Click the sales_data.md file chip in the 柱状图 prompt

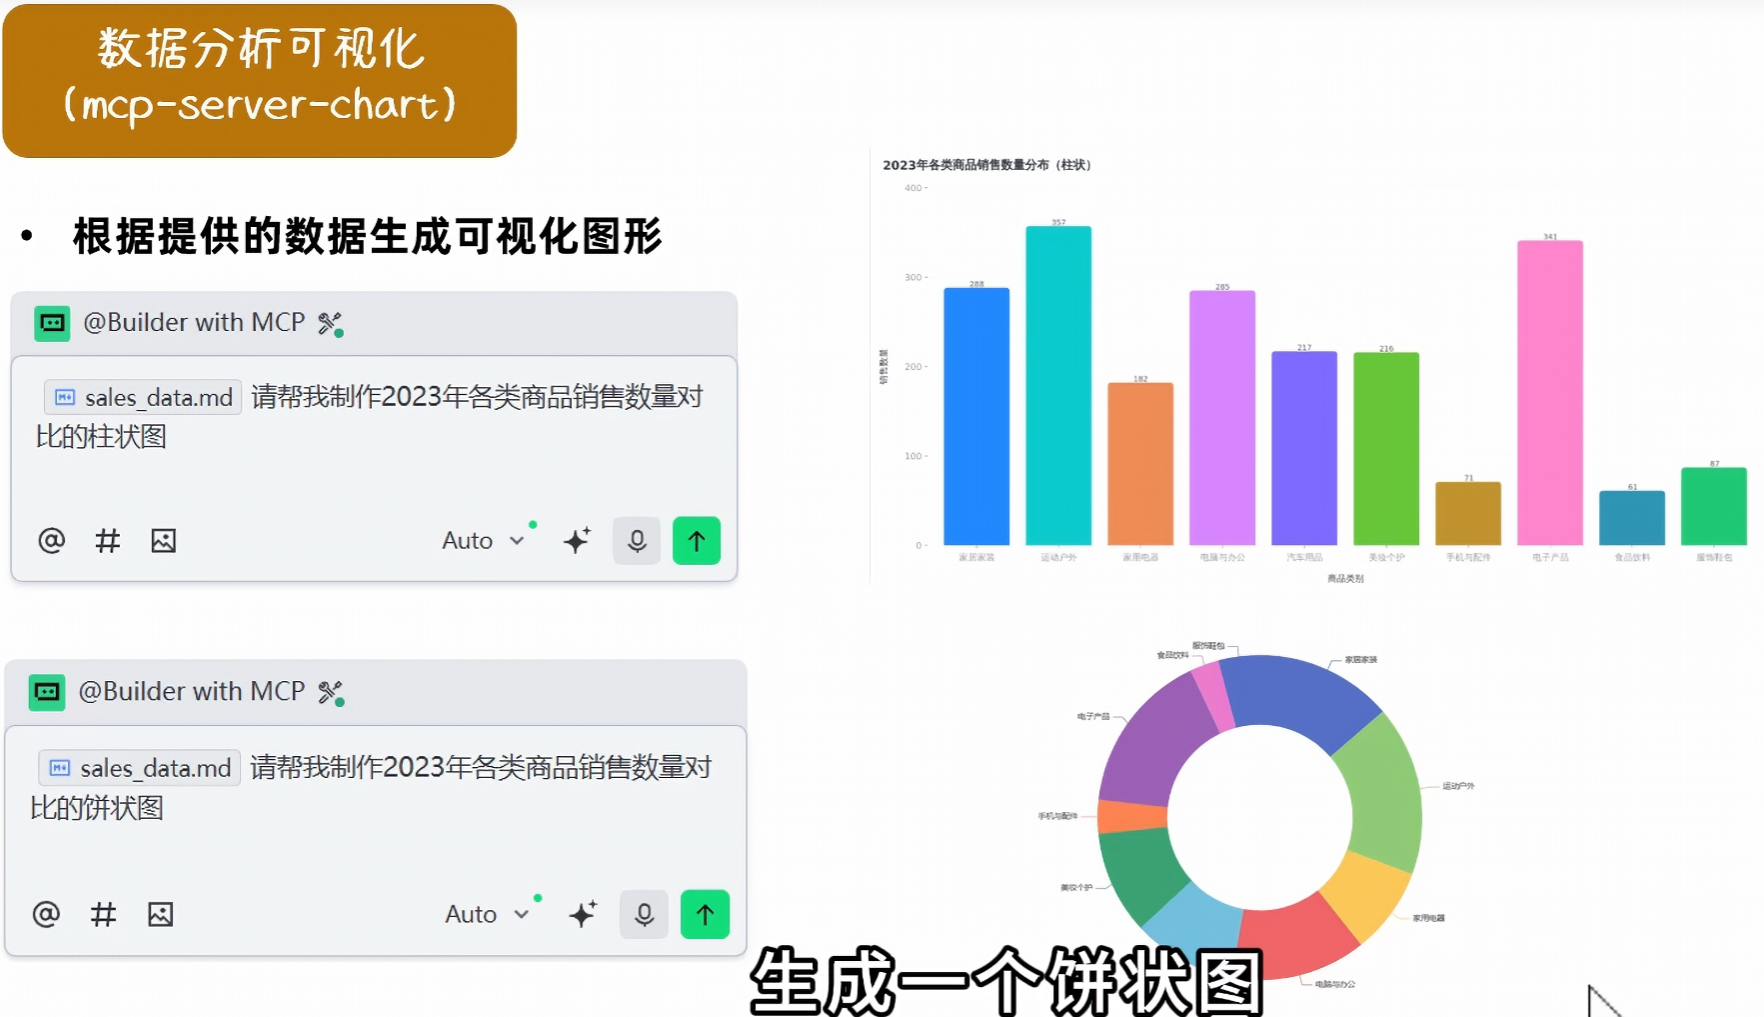143,398
